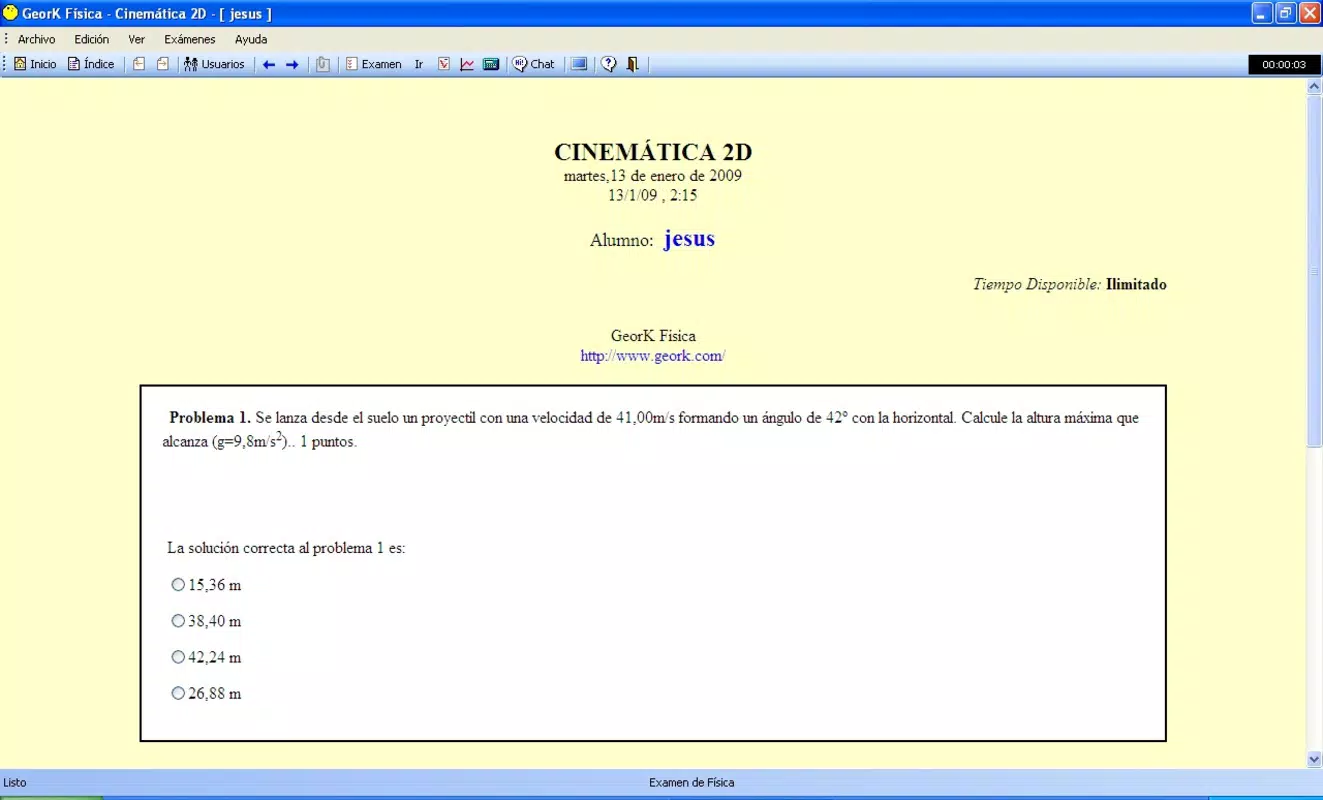Click the vertical scrollbar thumb

1315,271
